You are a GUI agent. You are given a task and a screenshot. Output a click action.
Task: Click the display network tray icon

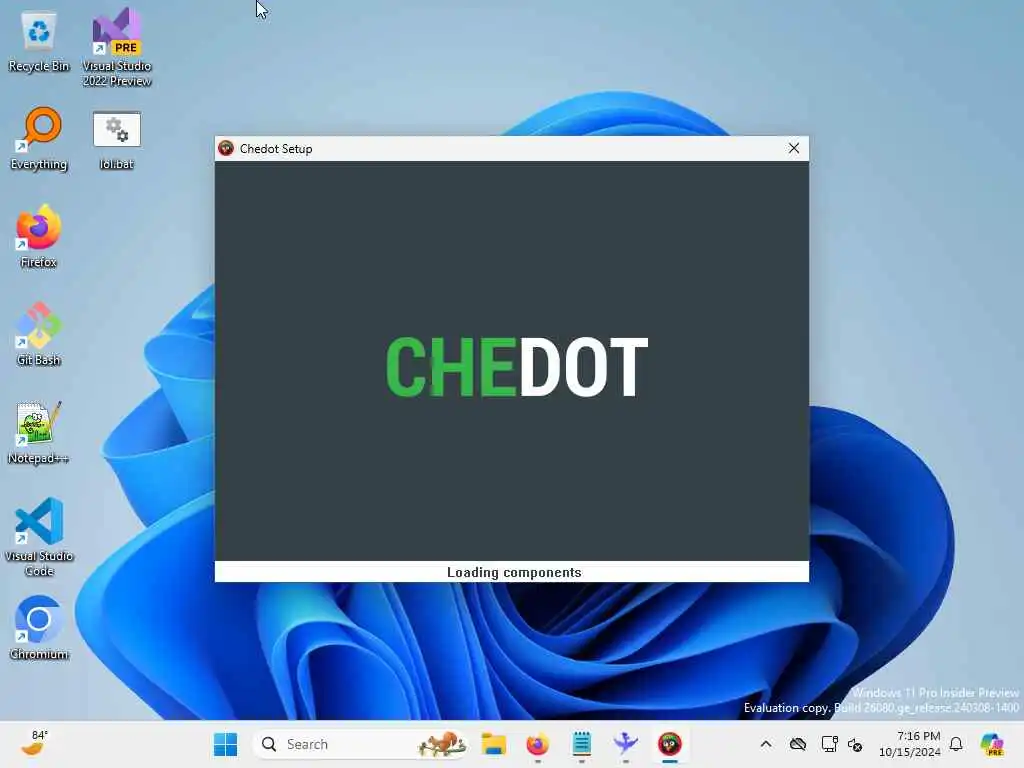829,744
